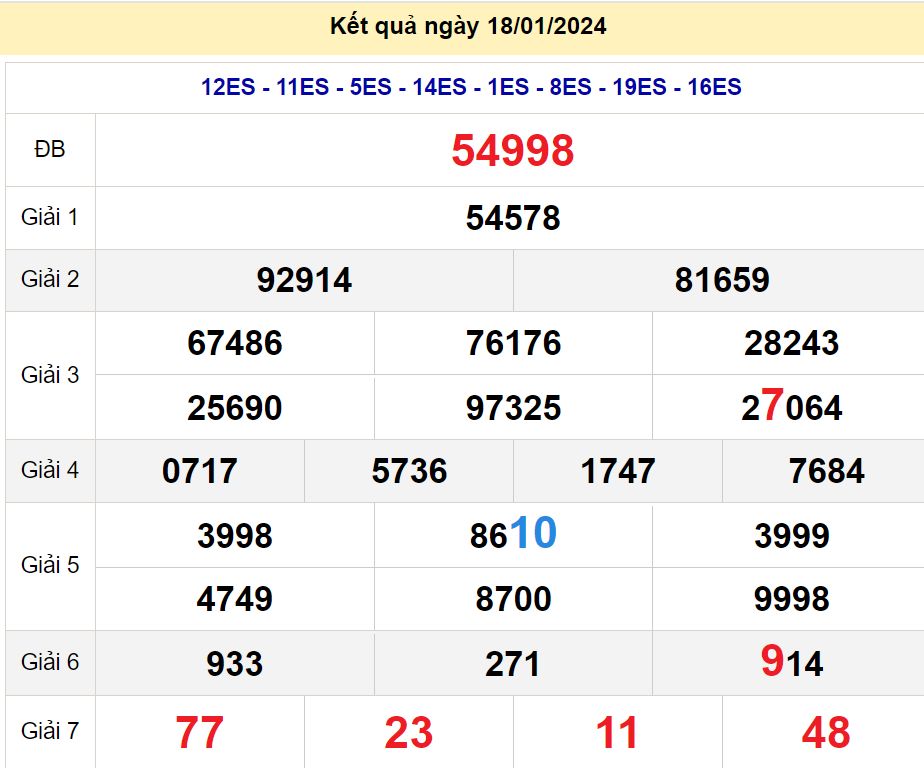Select the red Giải 7 number 48
924x768 pixels.
click(826, 733)
